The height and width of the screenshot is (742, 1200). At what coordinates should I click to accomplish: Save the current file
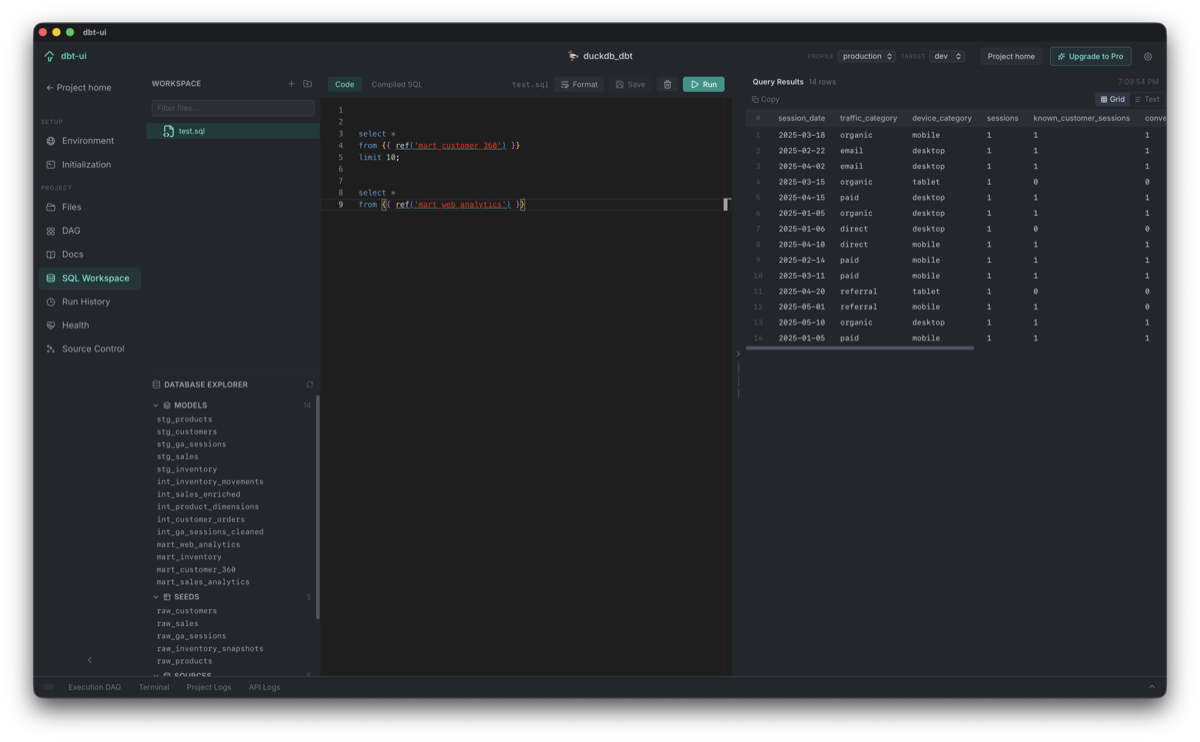click(630, 84)
